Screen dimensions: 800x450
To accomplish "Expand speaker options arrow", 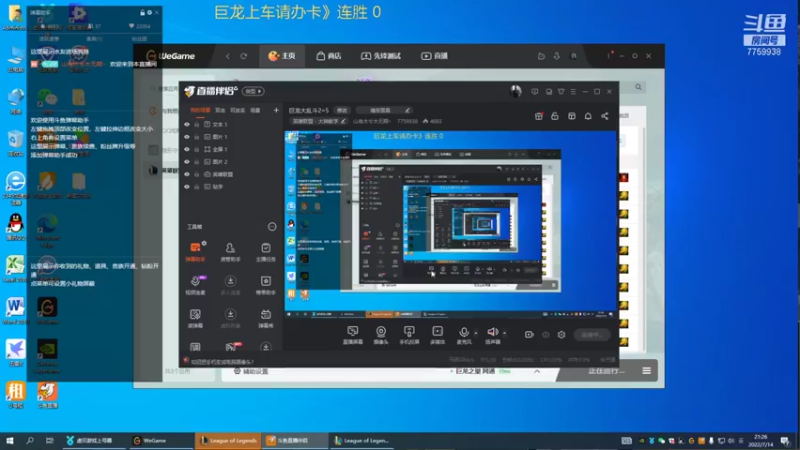I will coord(505,333).
